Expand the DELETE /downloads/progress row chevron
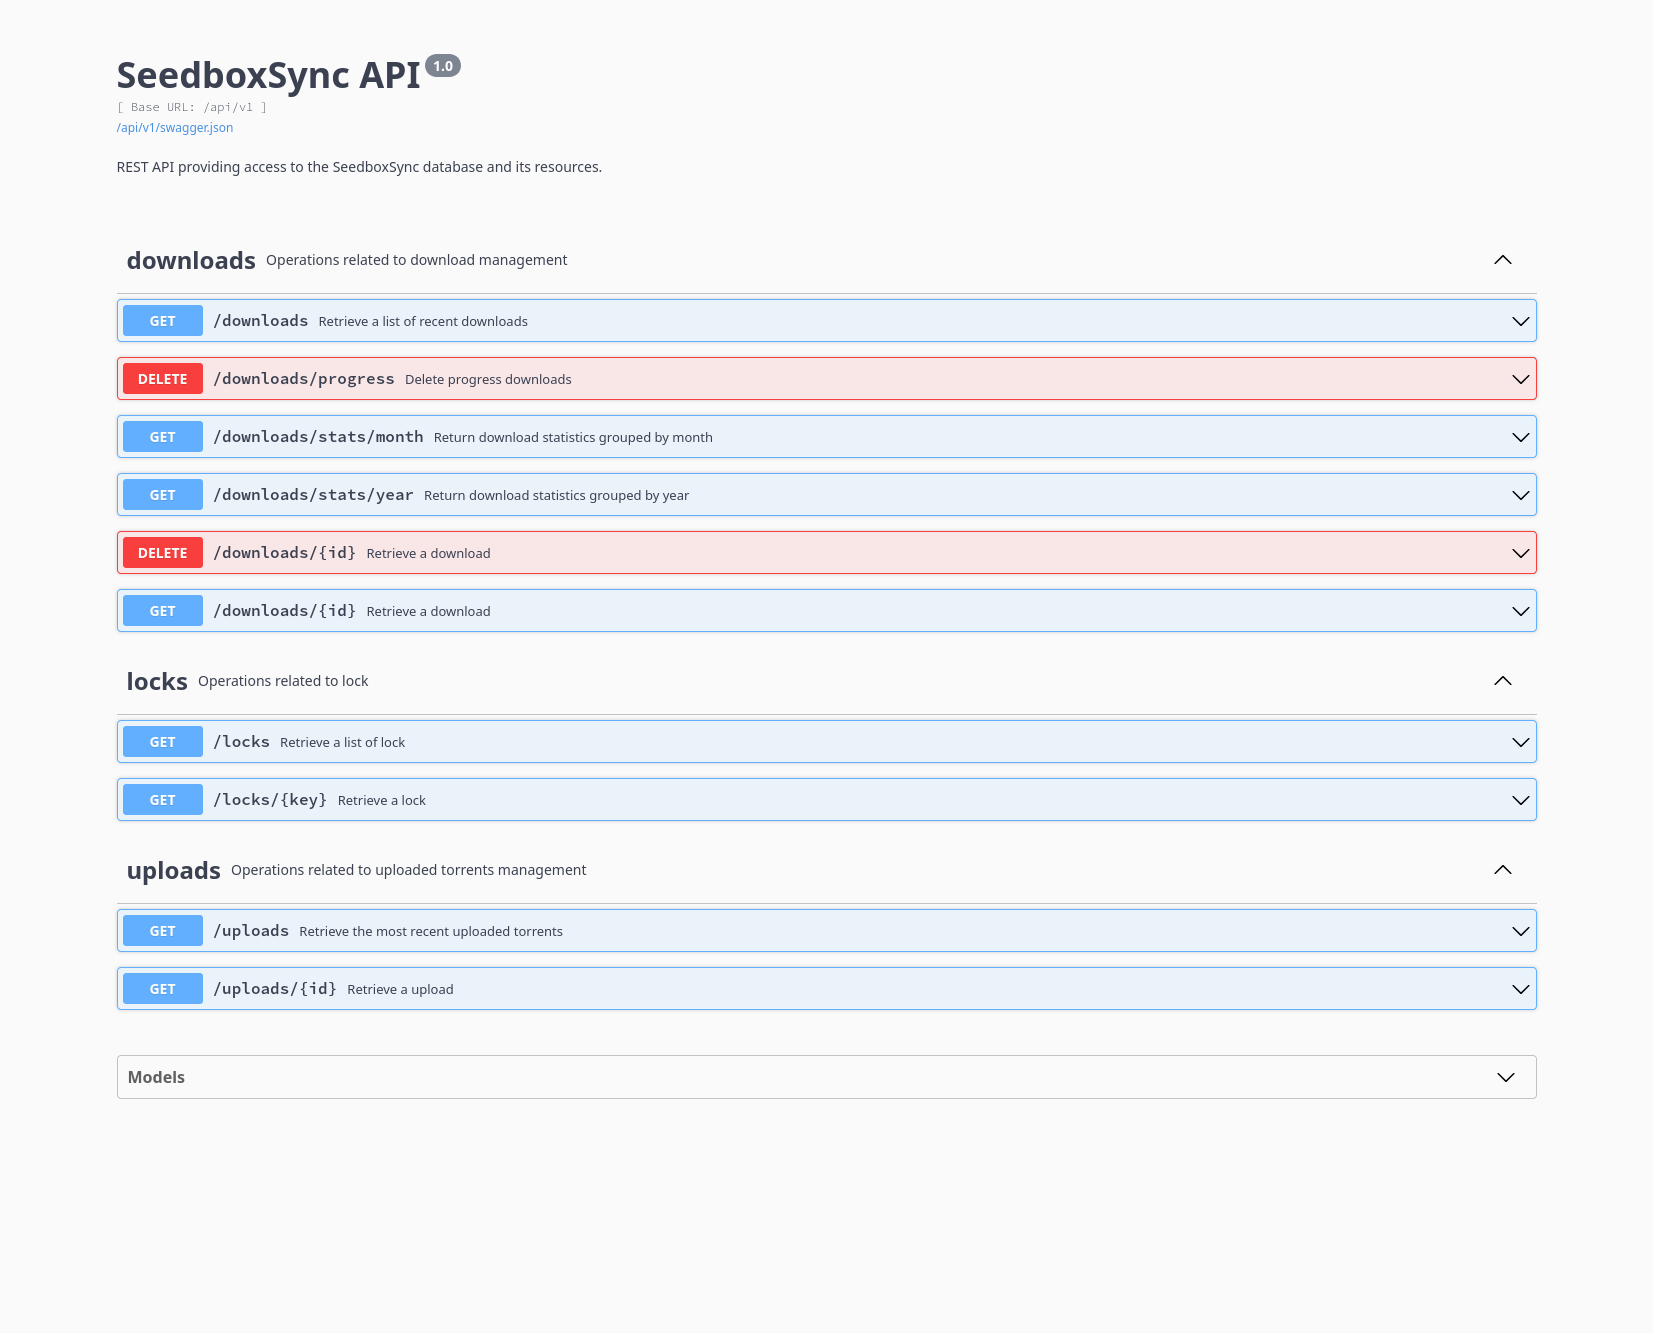 pyautogui.click(x=1520, y=379)
